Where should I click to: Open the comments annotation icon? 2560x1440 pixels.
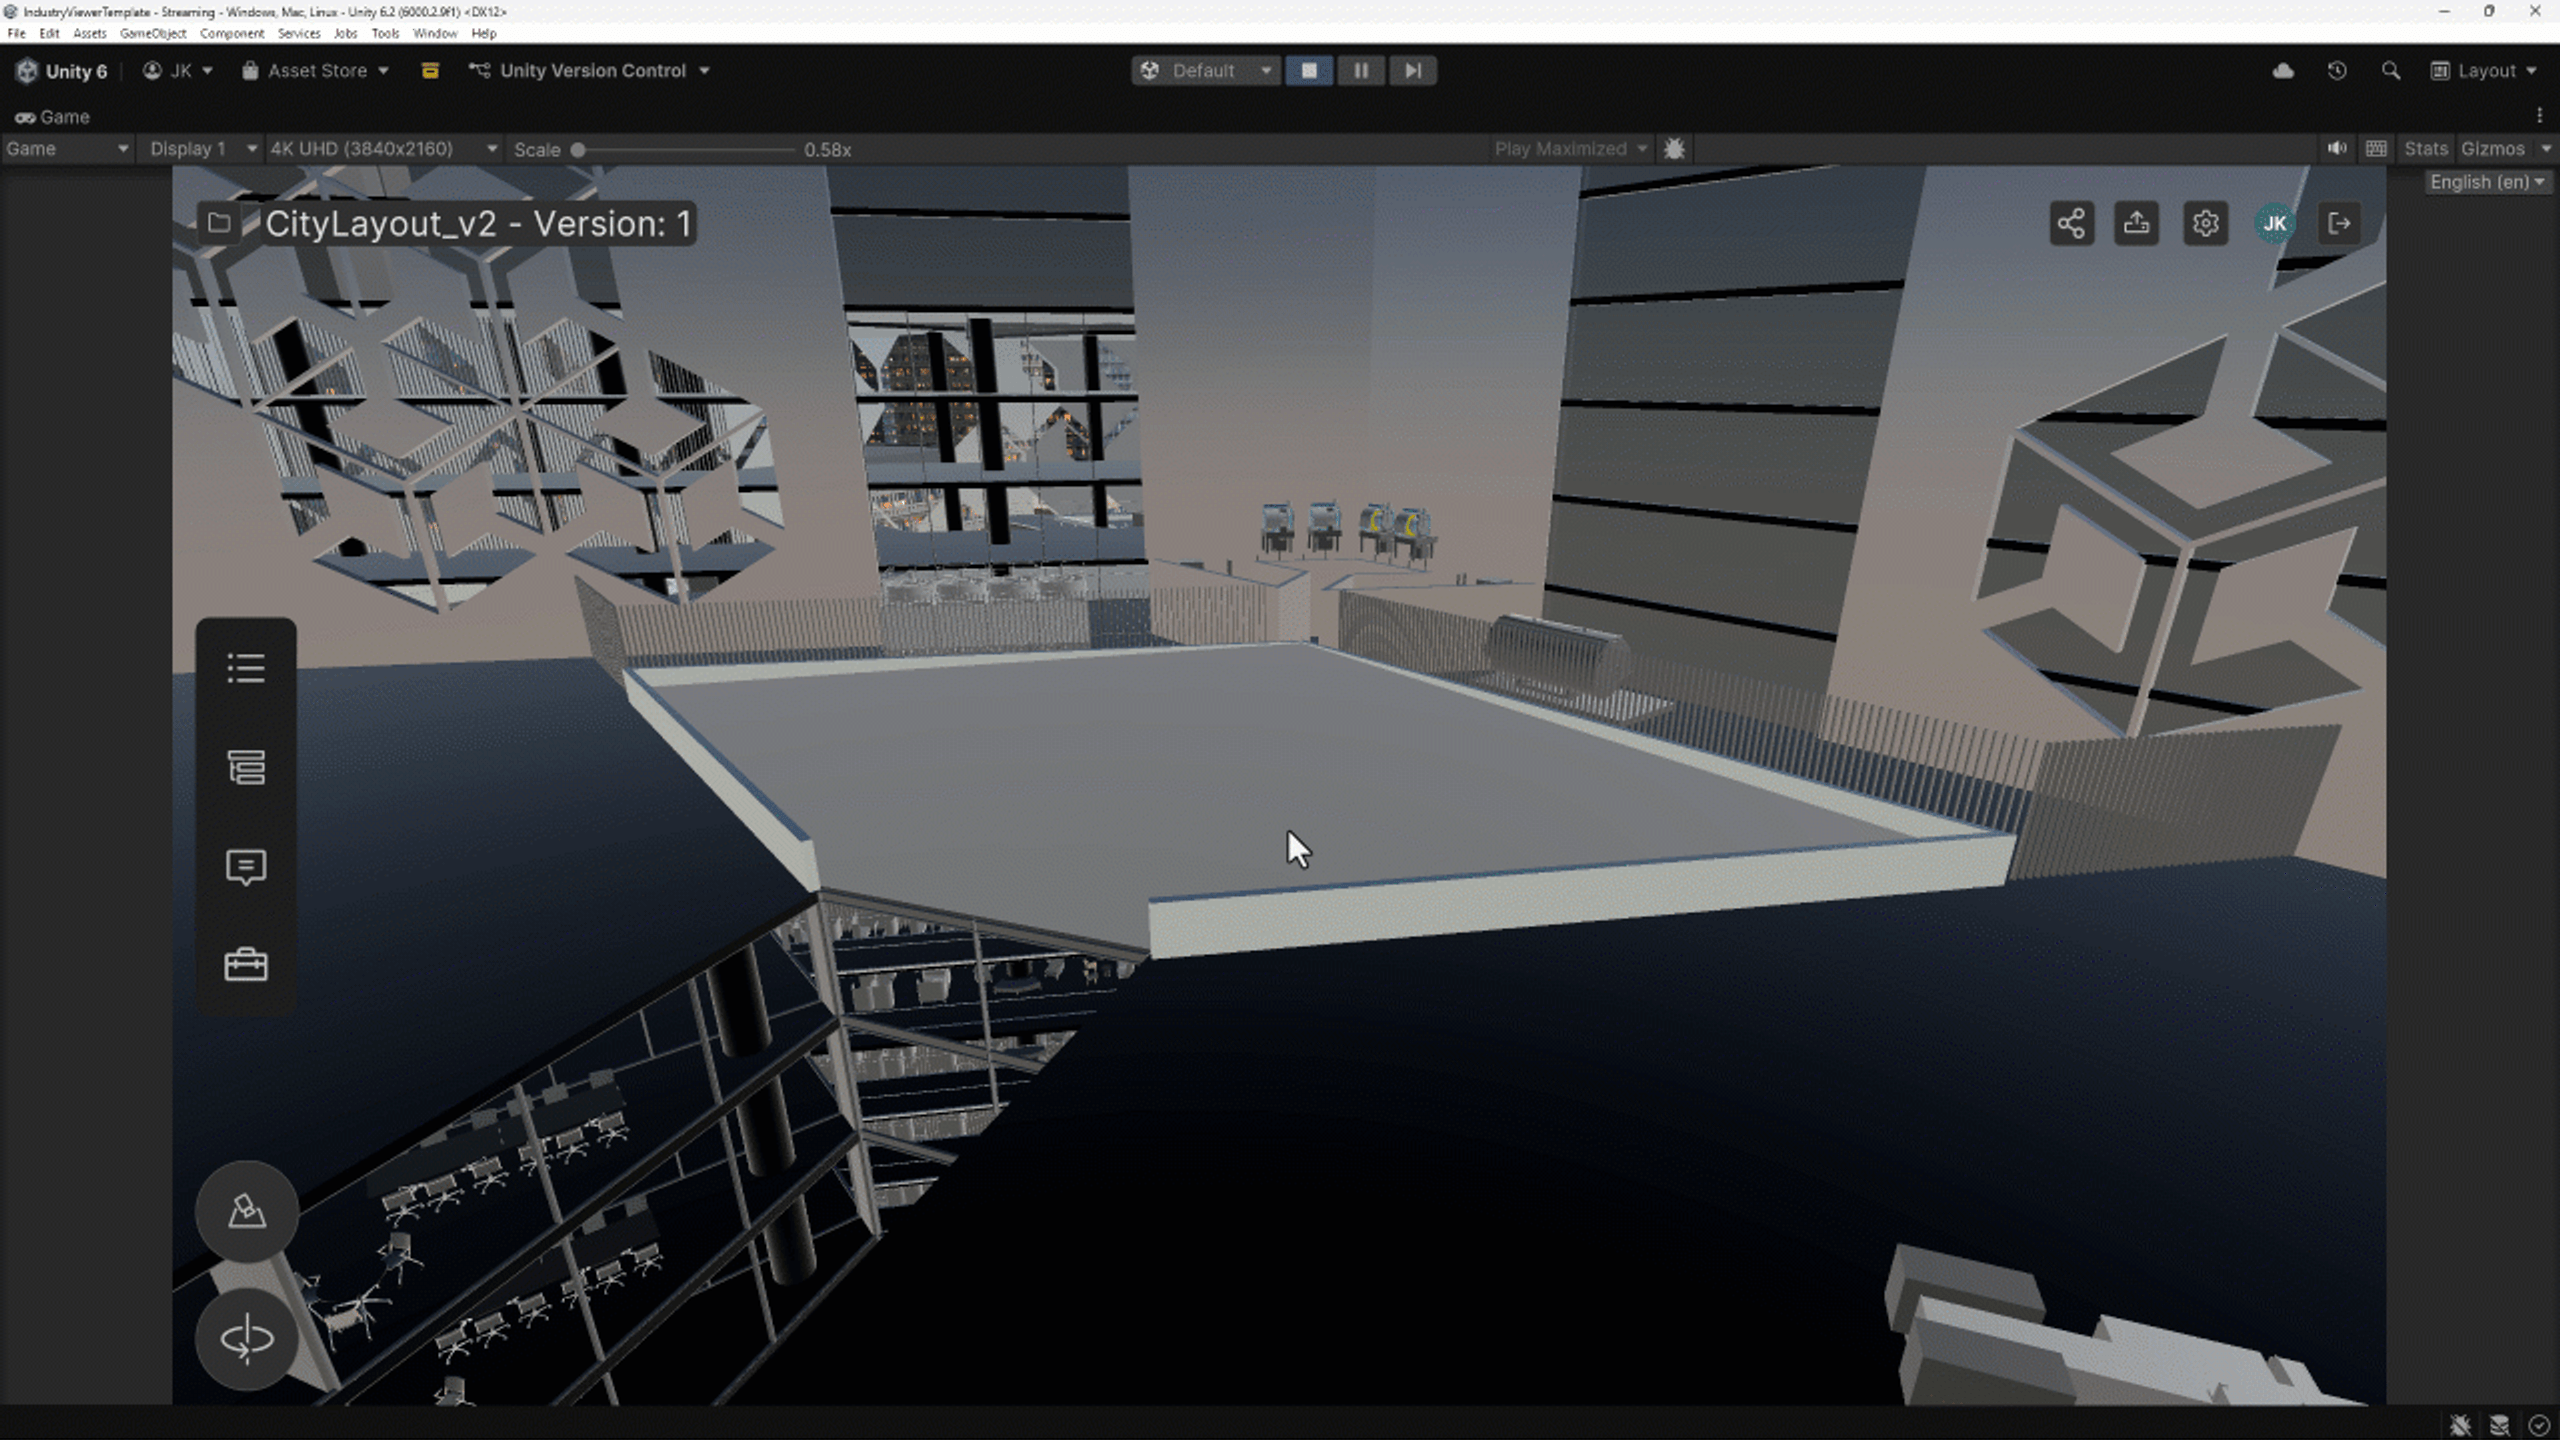point(246,867)
